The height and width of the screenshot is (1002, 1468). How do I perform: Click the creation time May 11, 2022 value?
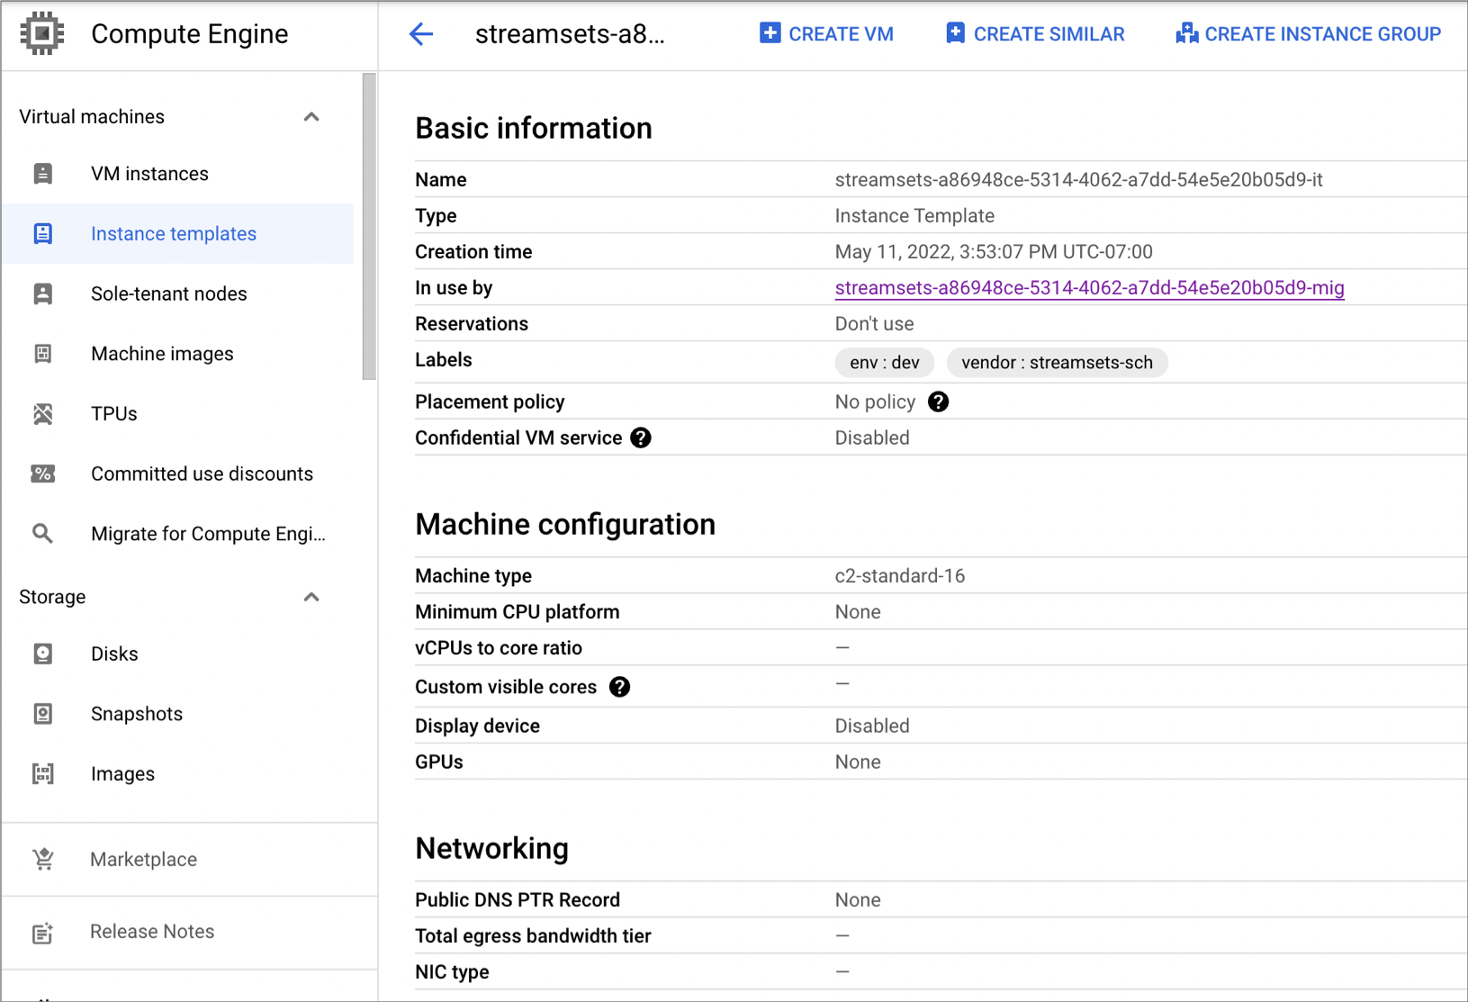994,252
